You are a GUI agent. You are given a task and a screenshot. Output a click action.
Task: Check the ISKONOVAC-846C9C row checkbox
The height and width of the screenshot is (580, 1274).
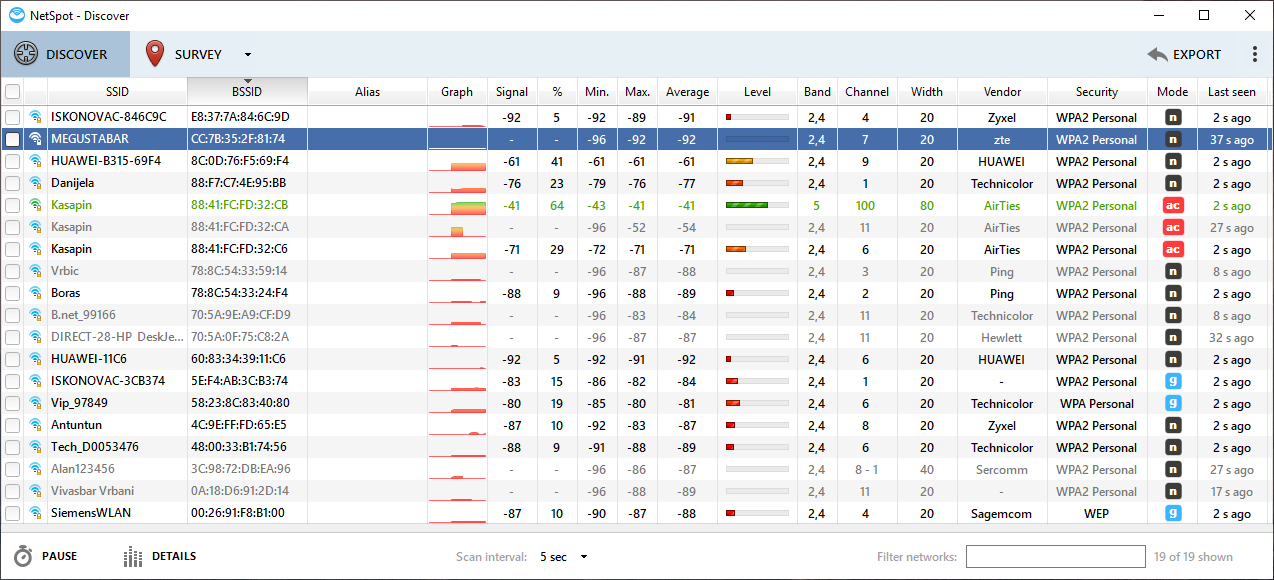[12, 117]
